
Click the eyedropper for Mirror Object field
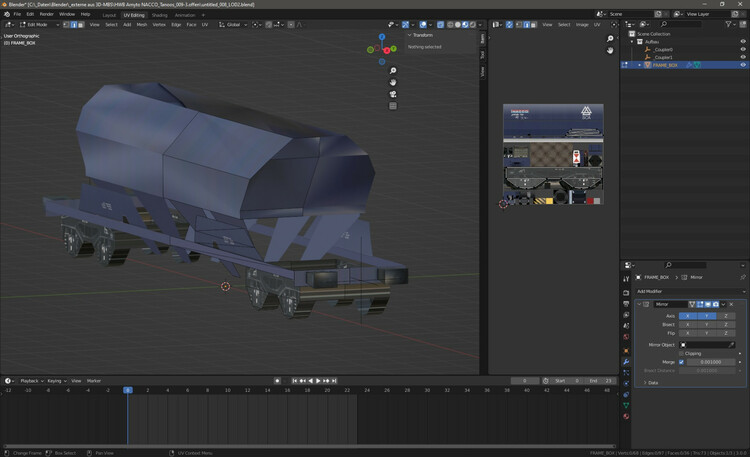click(x=731, y=345)
